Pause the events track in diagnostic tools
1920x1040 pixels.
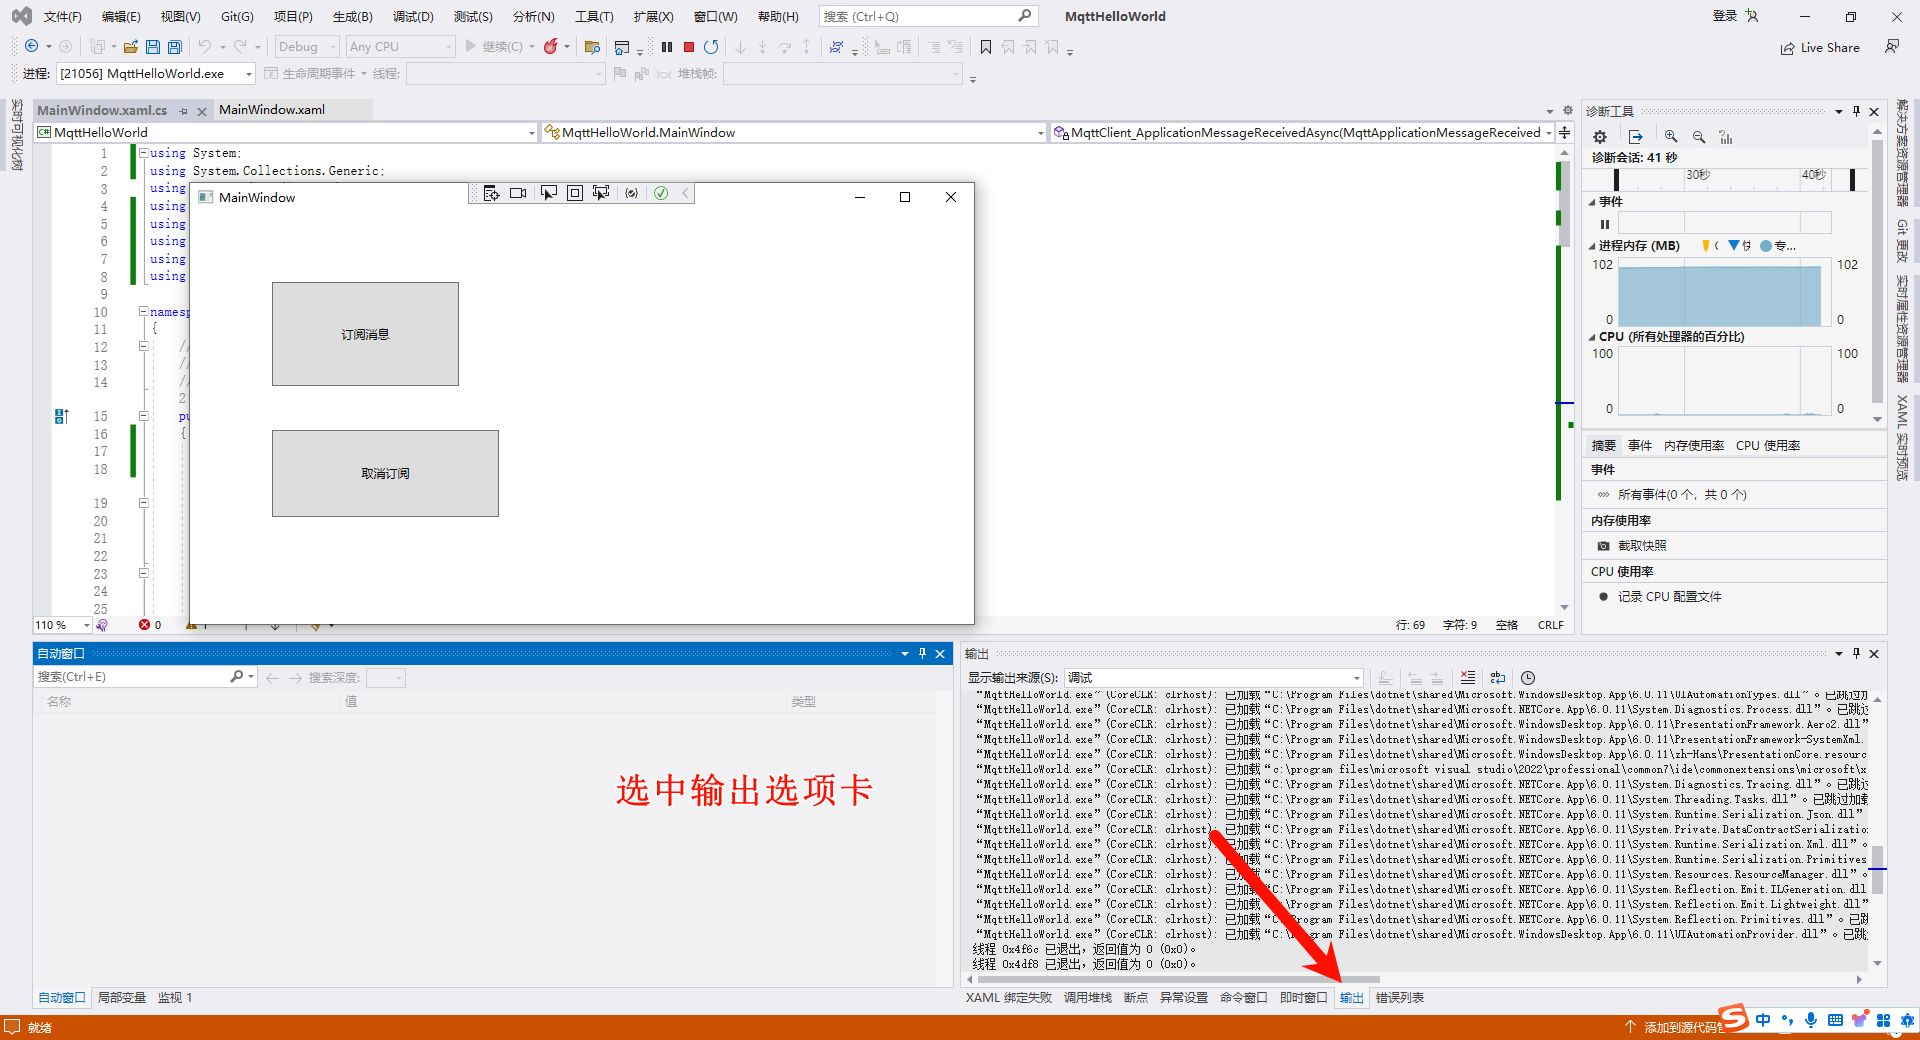(1605, 224)
